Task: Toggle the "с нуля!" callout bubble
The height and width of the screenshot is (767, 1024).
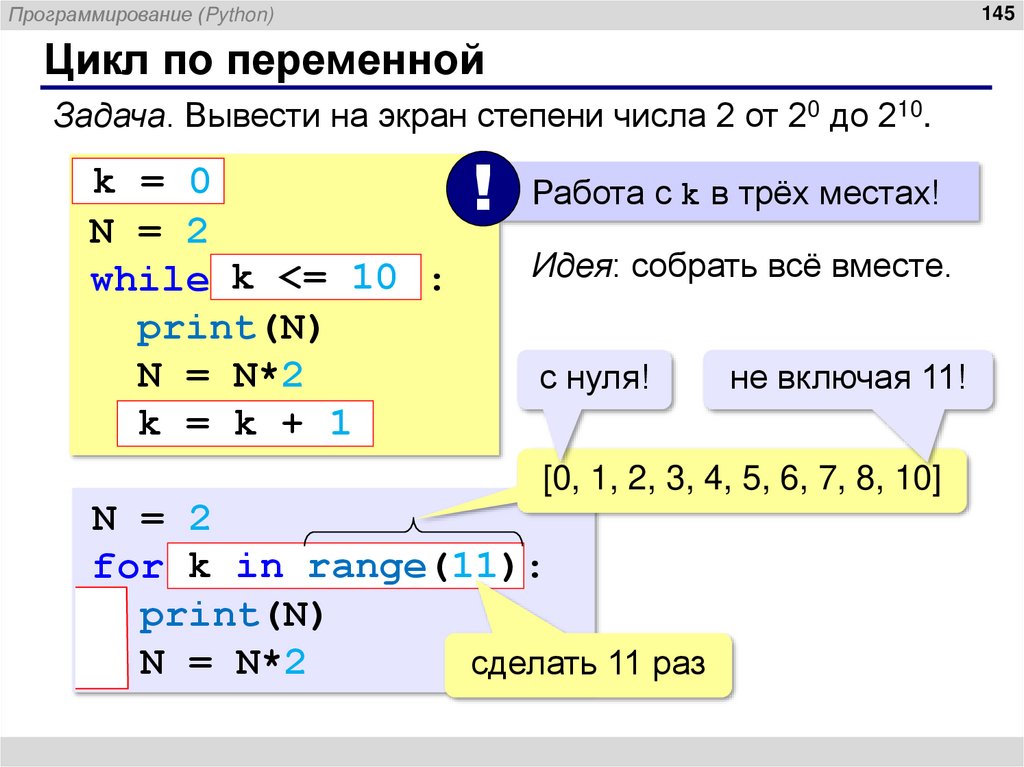Action: point(594,379)
